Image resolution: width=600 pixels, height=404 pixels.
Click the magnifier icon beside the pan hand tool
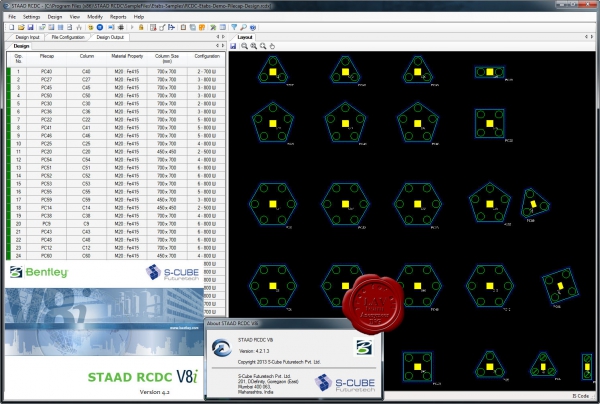pyautogui.click(x=263, y=46)
